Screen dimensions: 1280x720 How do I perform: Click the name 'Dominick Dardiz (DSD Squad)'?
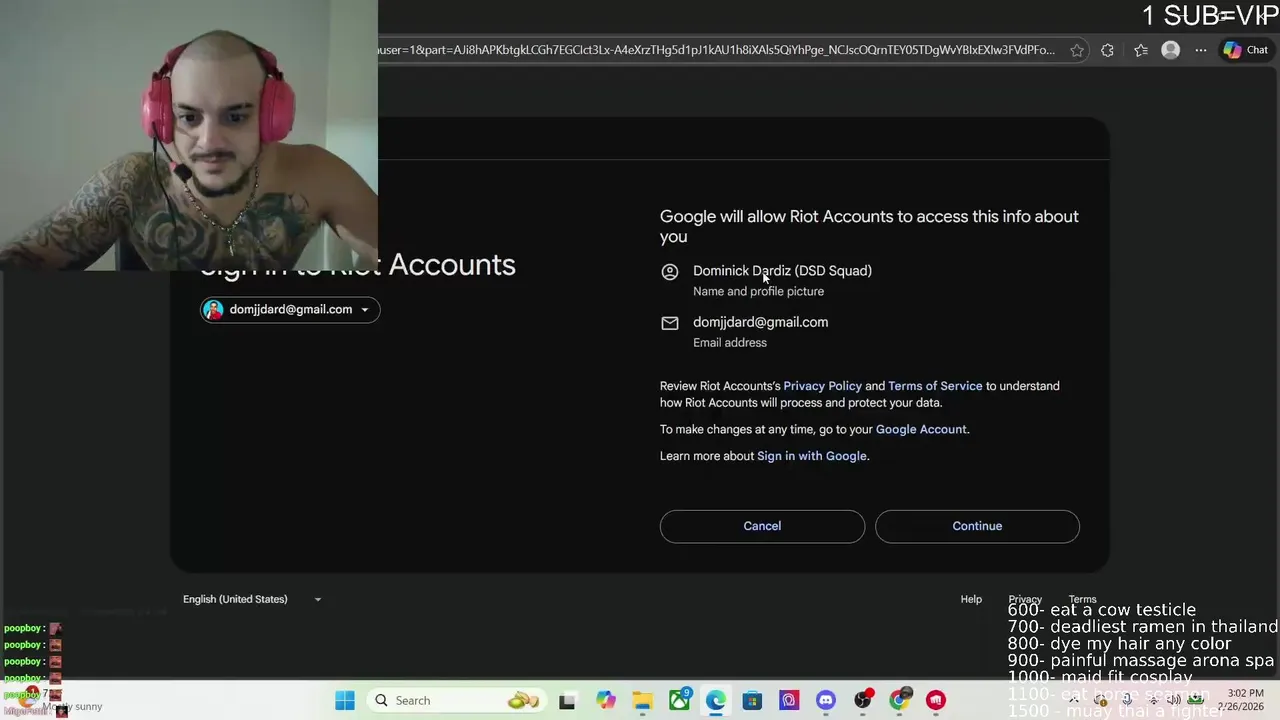(782, 271)
